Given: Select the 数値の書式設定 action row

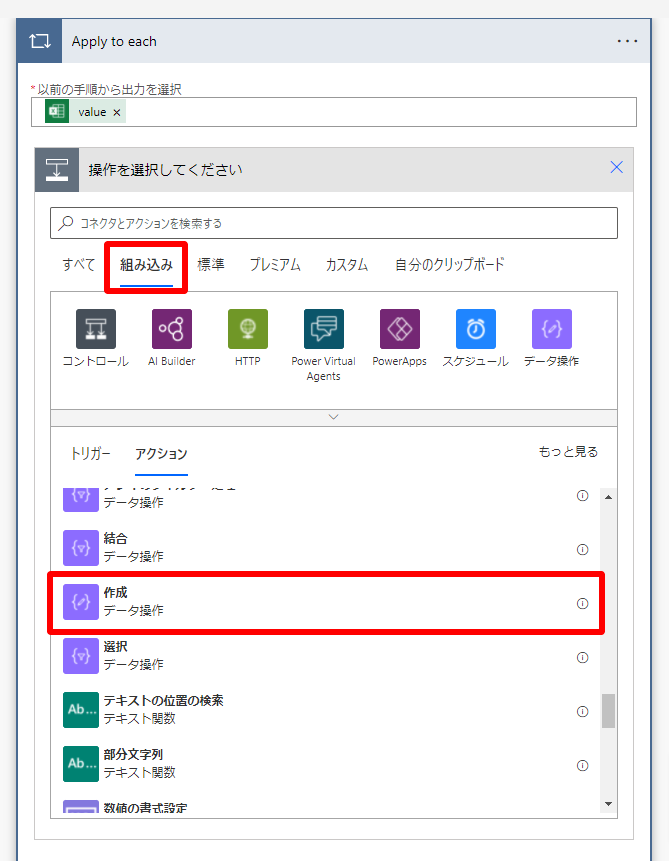Looking at the screenshot, I should tap(327, 807).
